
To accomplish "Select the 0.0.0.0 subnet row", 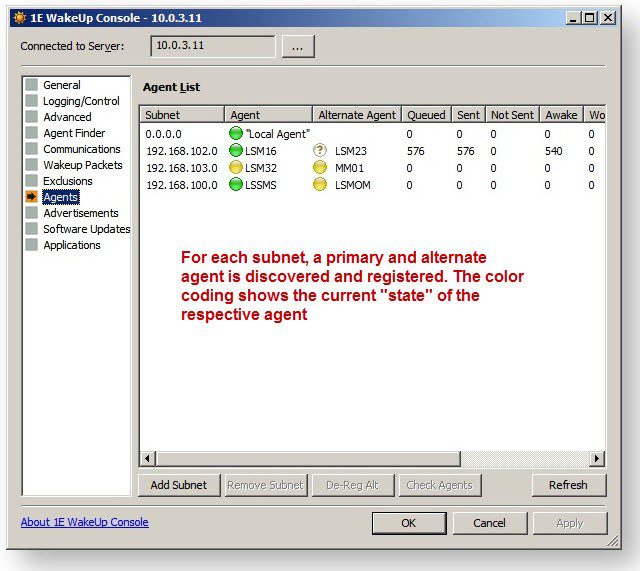I will [x=372, y=134].
